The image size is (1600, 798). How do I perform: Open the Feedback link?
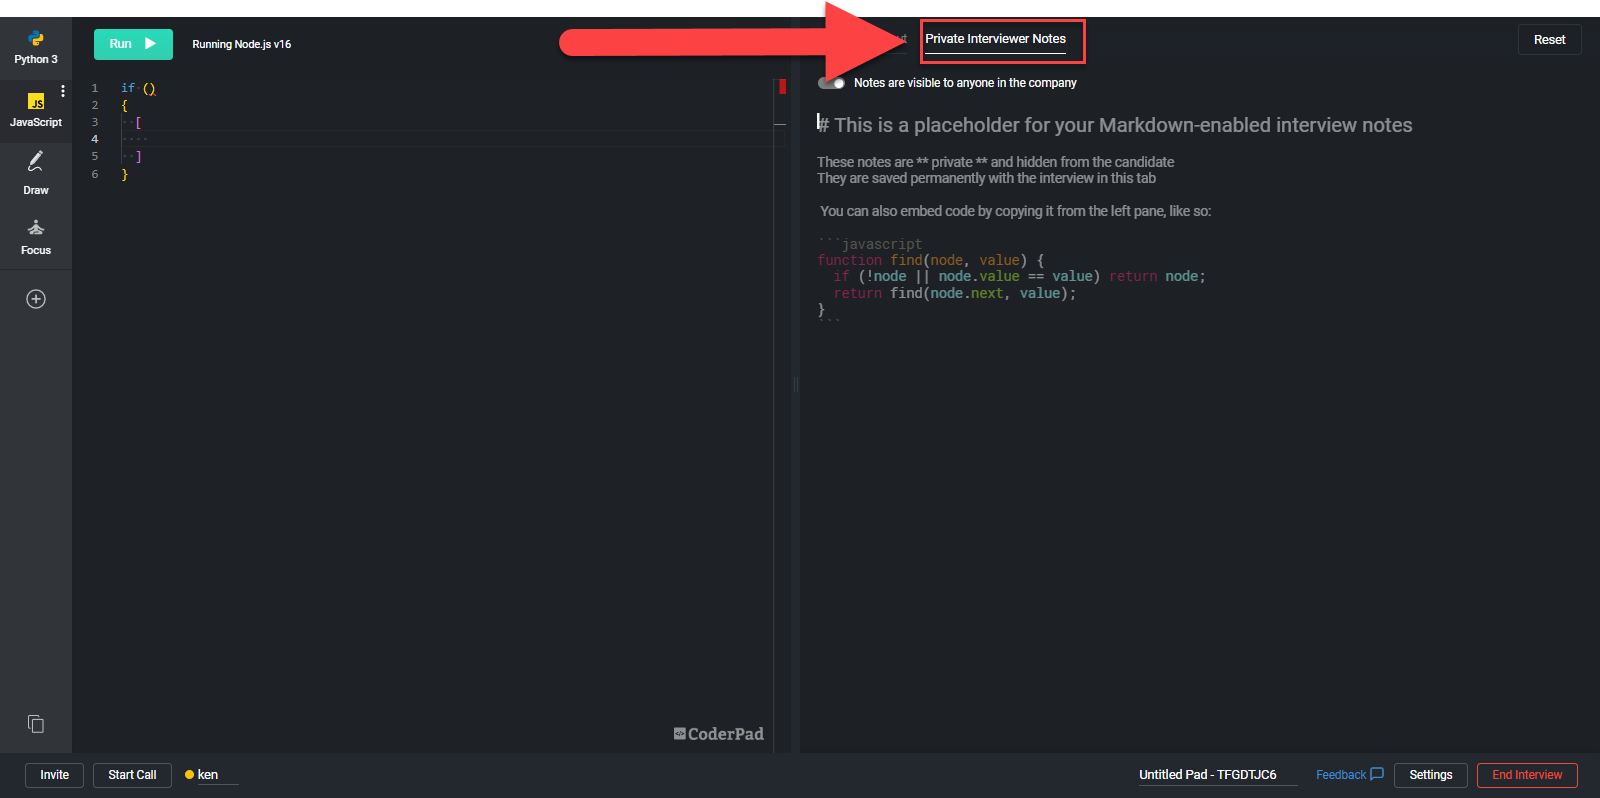point(1349,775)
